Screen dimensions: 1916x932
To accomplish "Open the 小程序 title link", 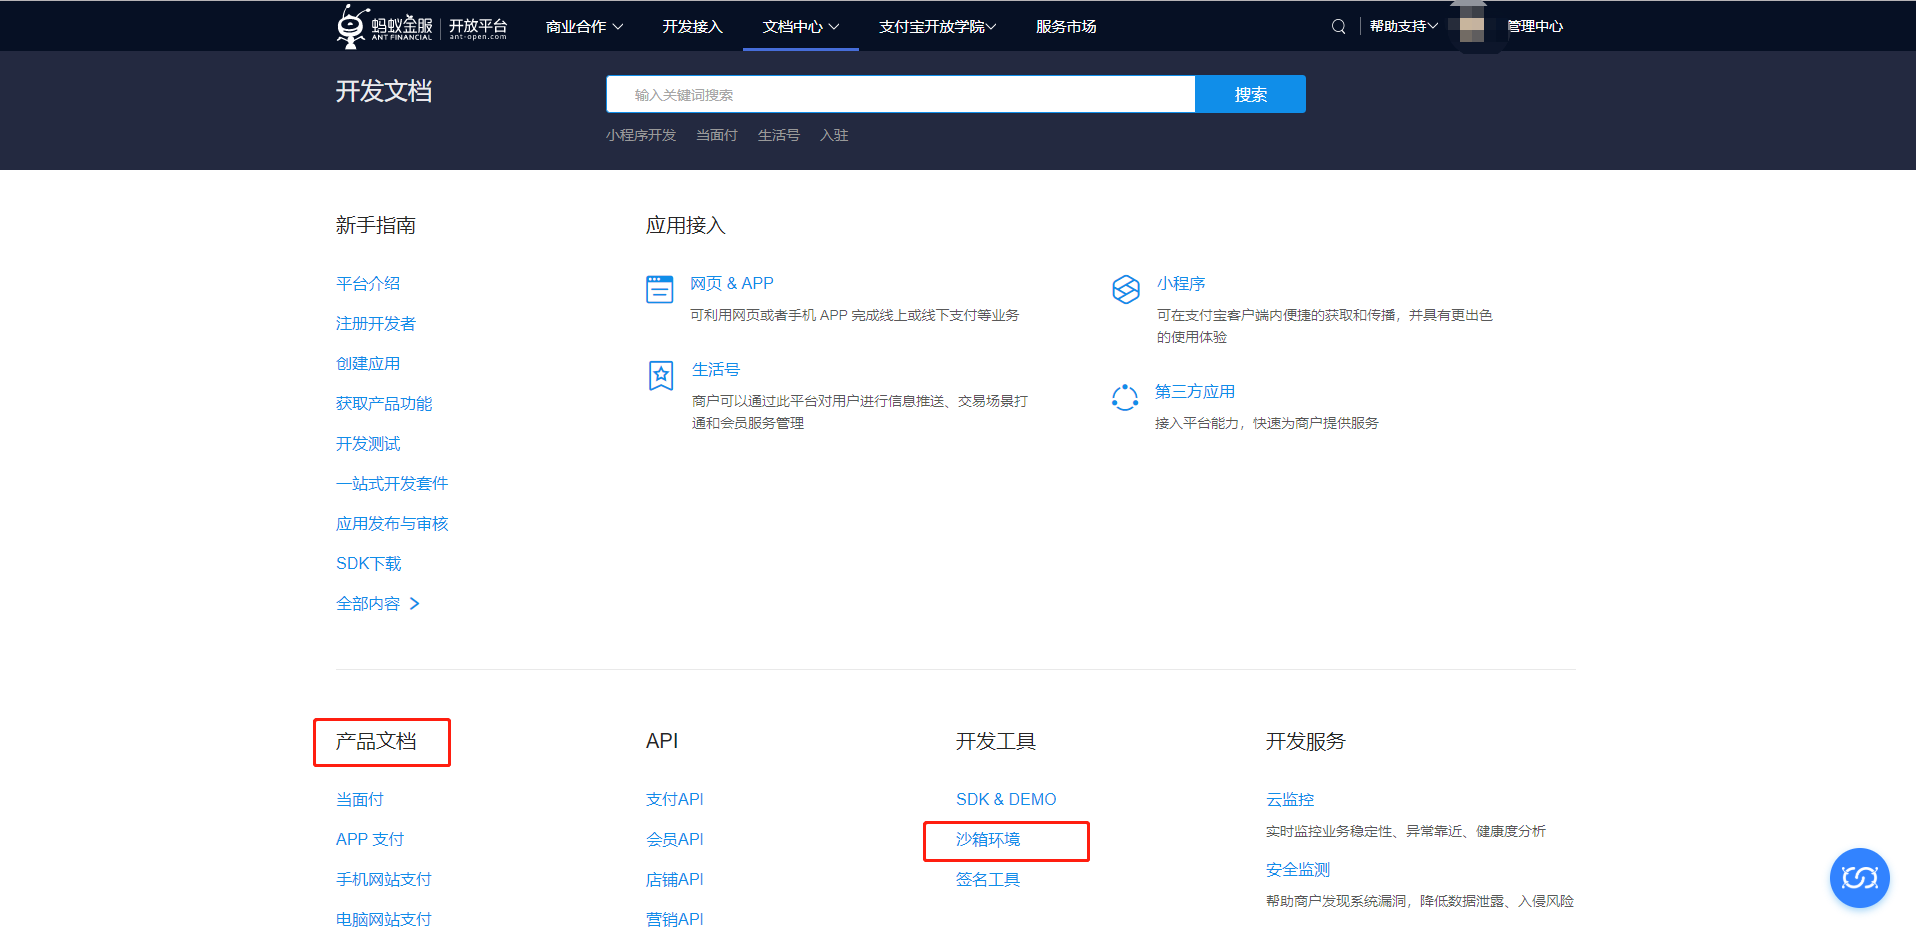I will (x=1181, y=284).
